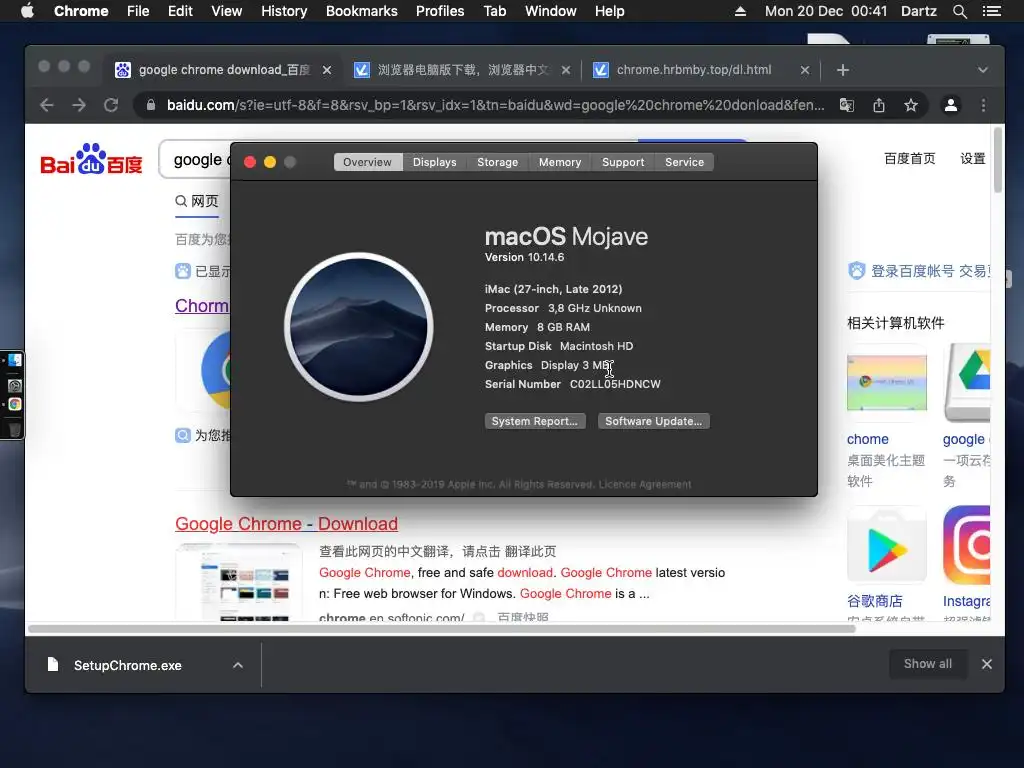Open the Bookmarks menu

[362, 11]
